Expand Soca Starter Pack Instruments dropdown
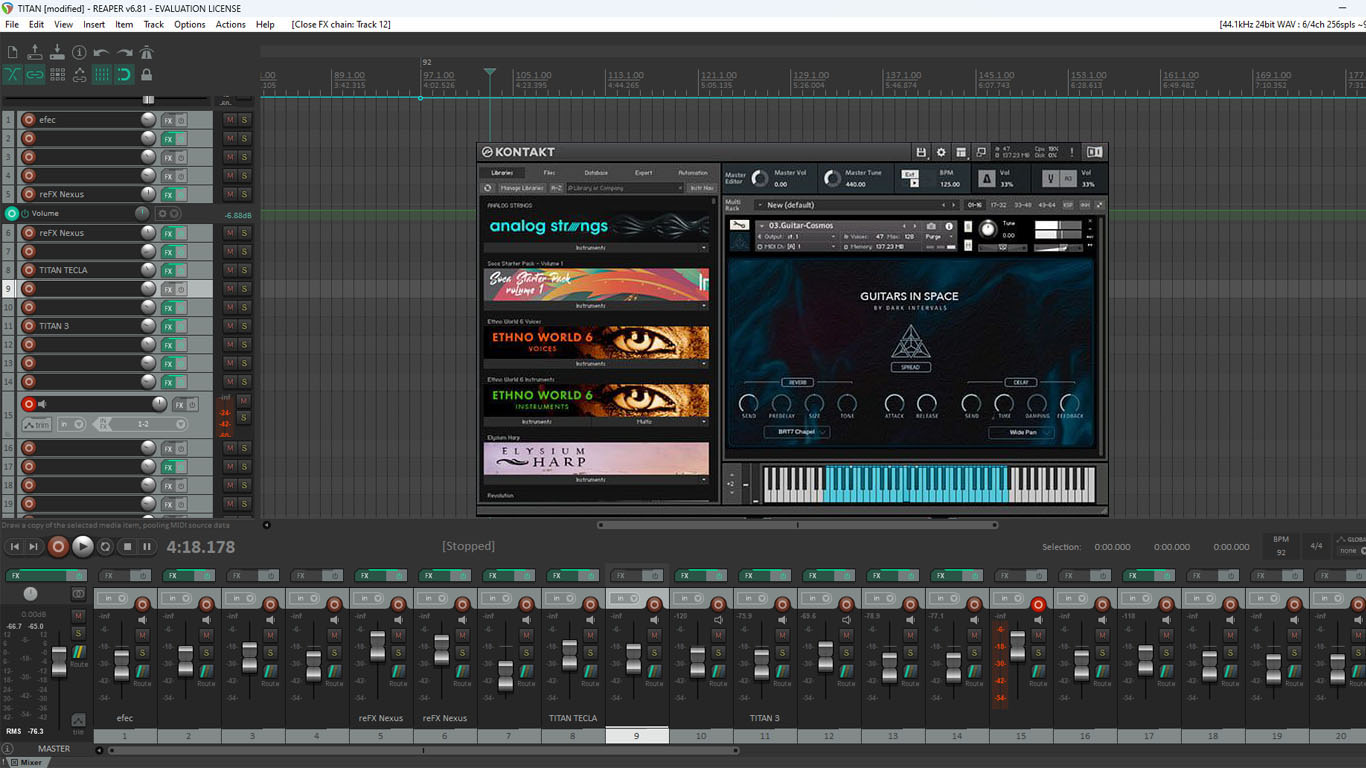 597,306
